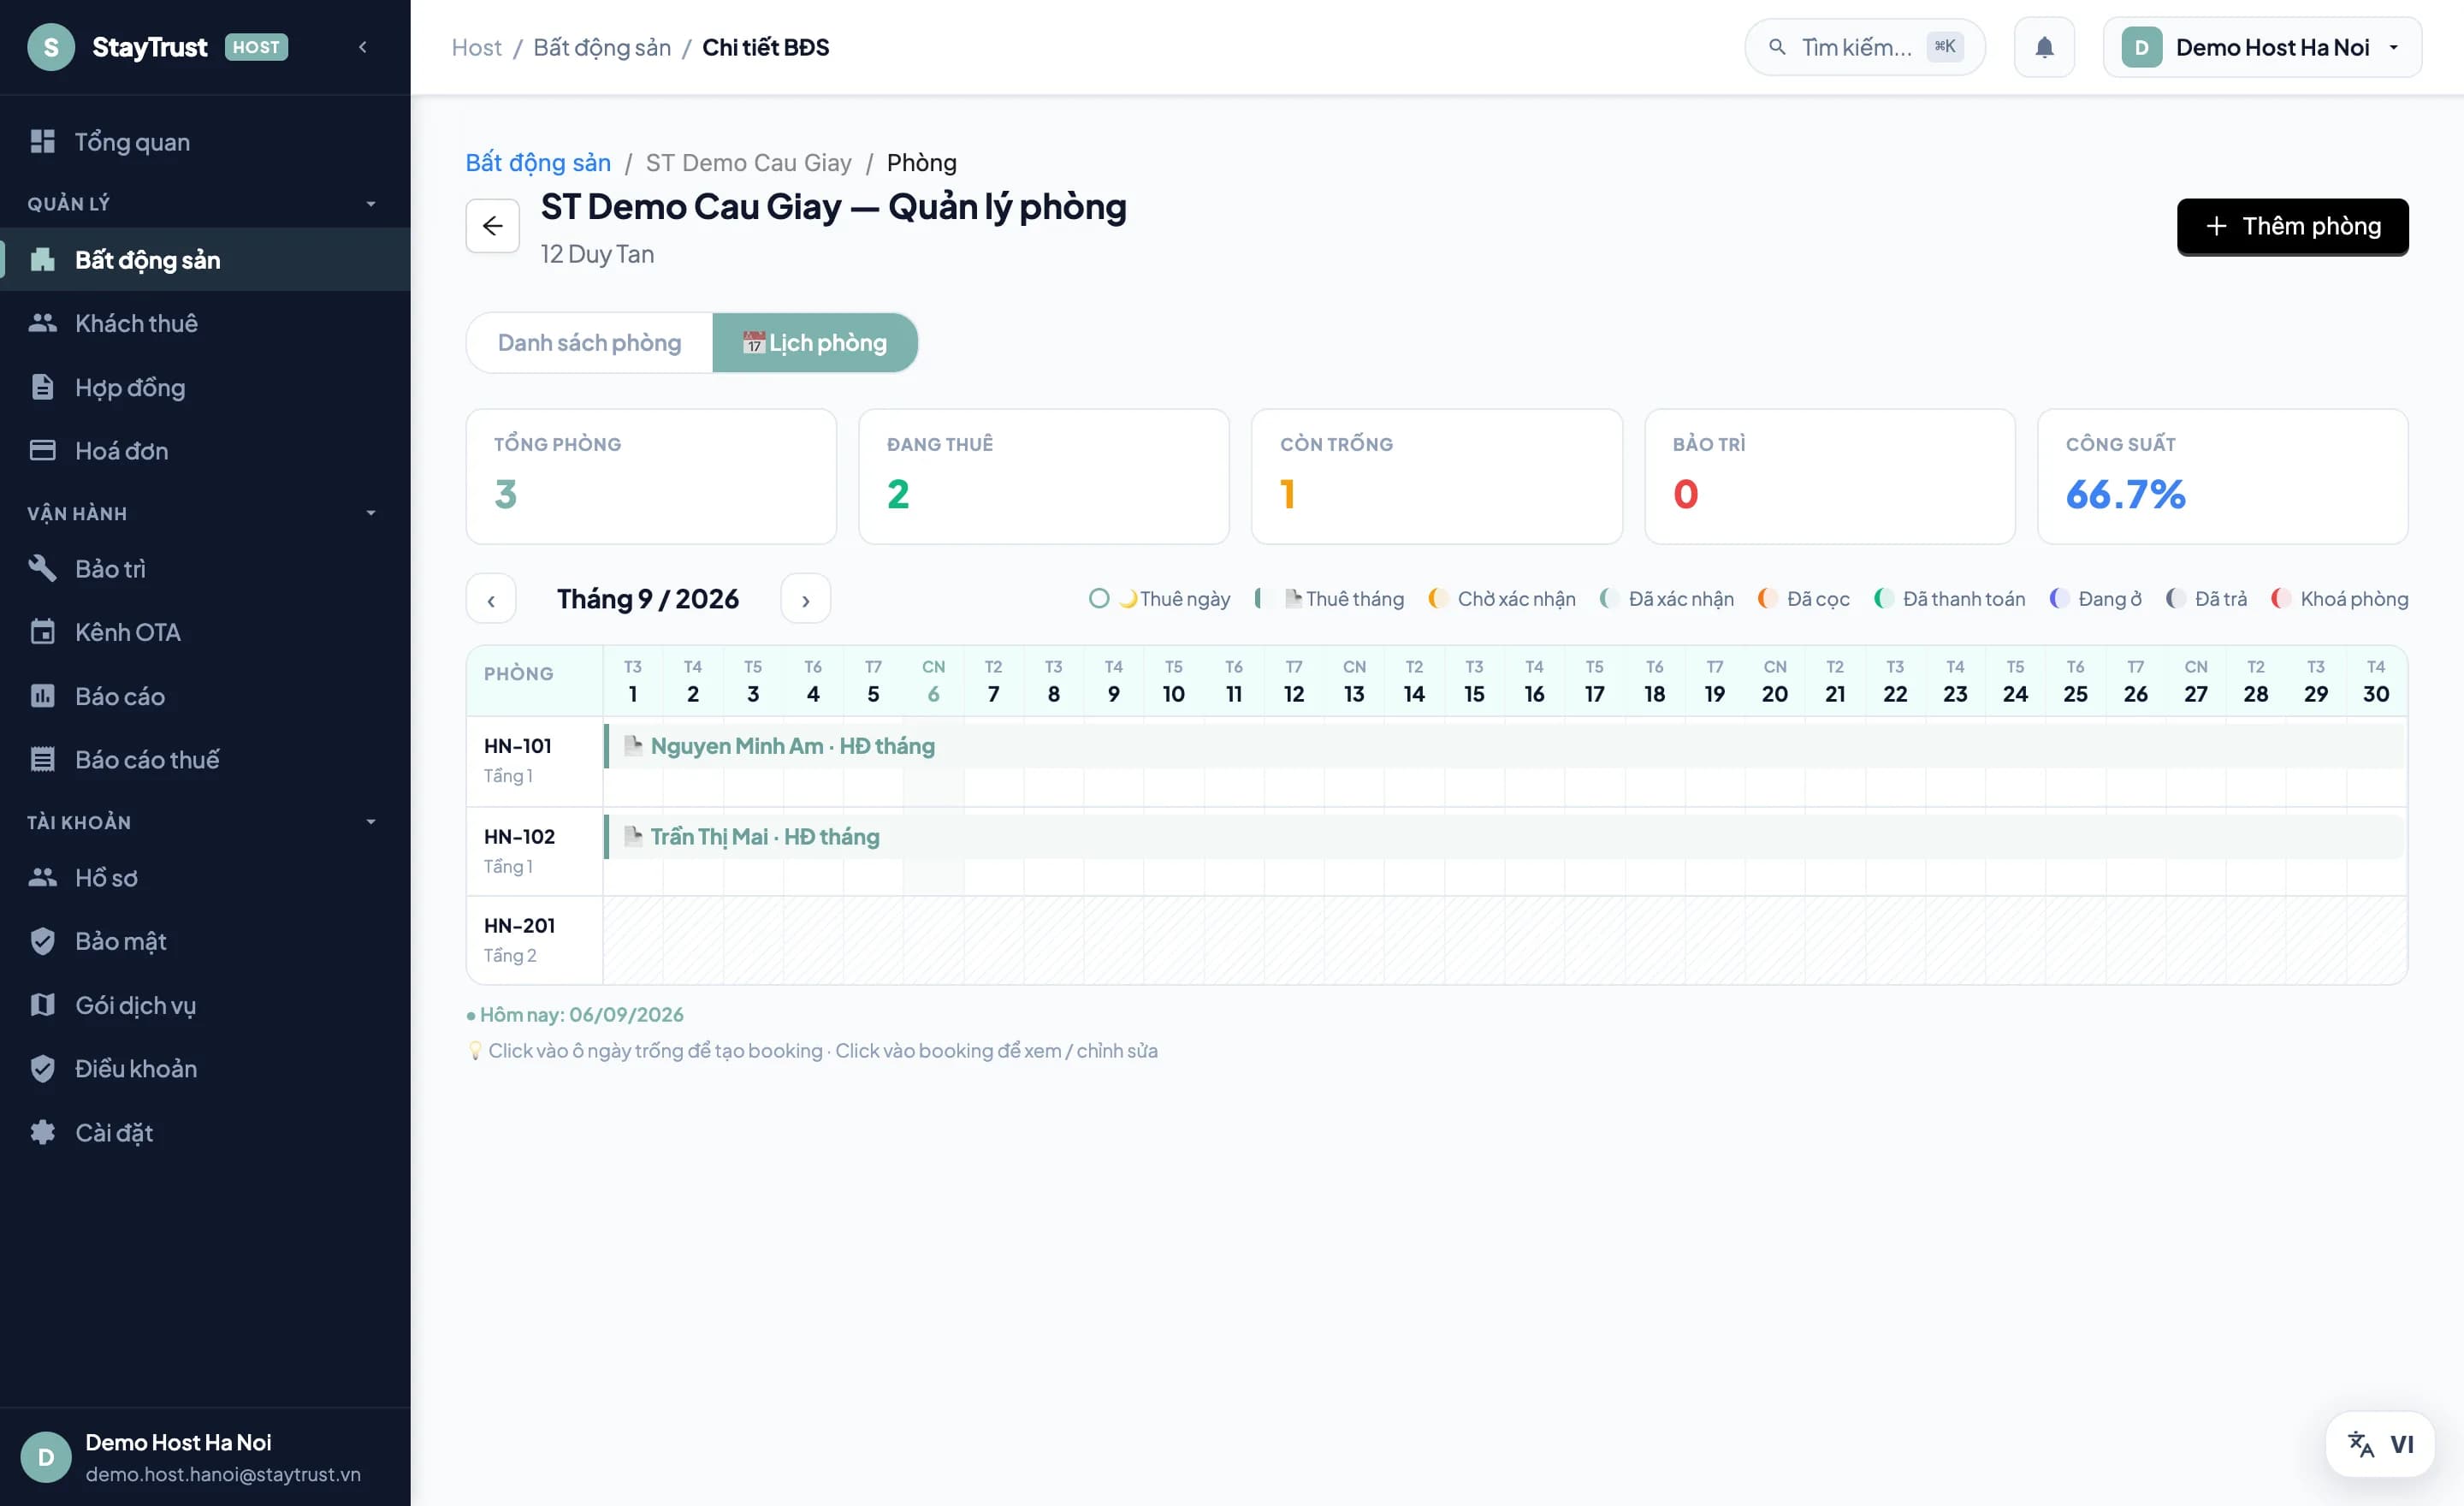Image resolution: width=2464 pixels, height=1506 pixels.
Task: Switch to Danh sách phòng tab
Action: coord(589,343)
